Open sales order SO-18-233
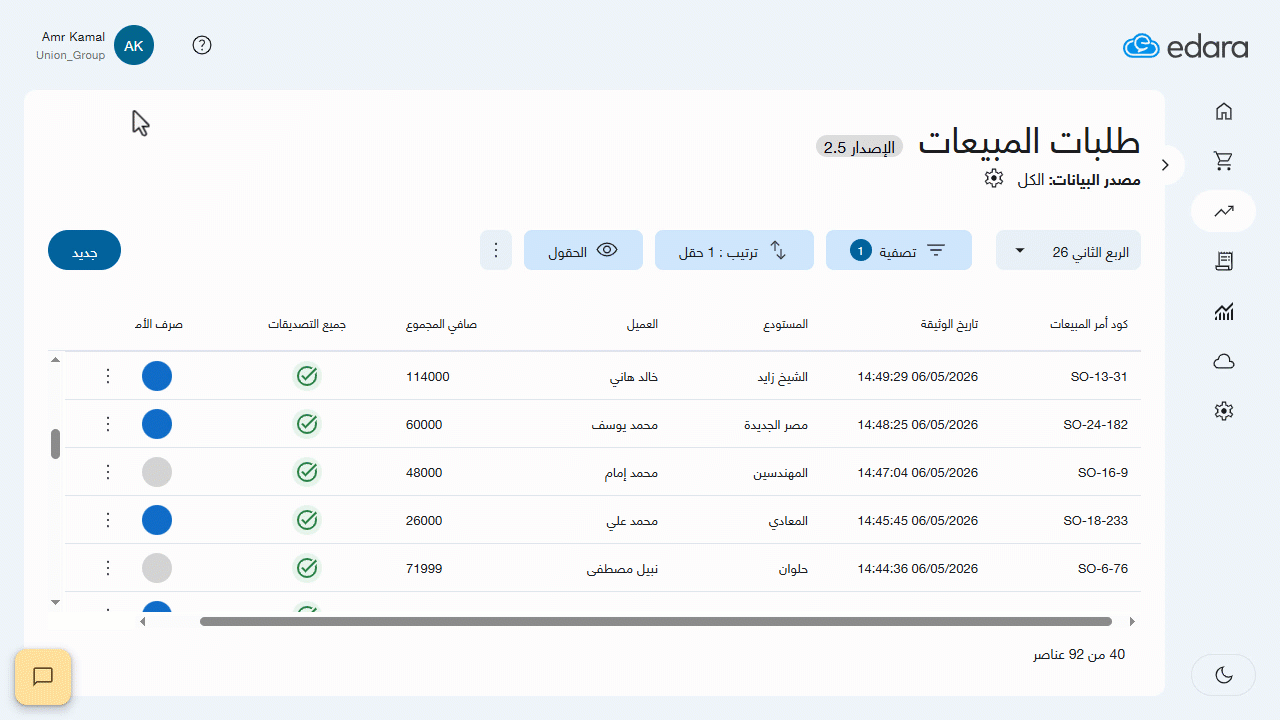Viewport: 1280px width, 720px height. [x=1095, y=521]
